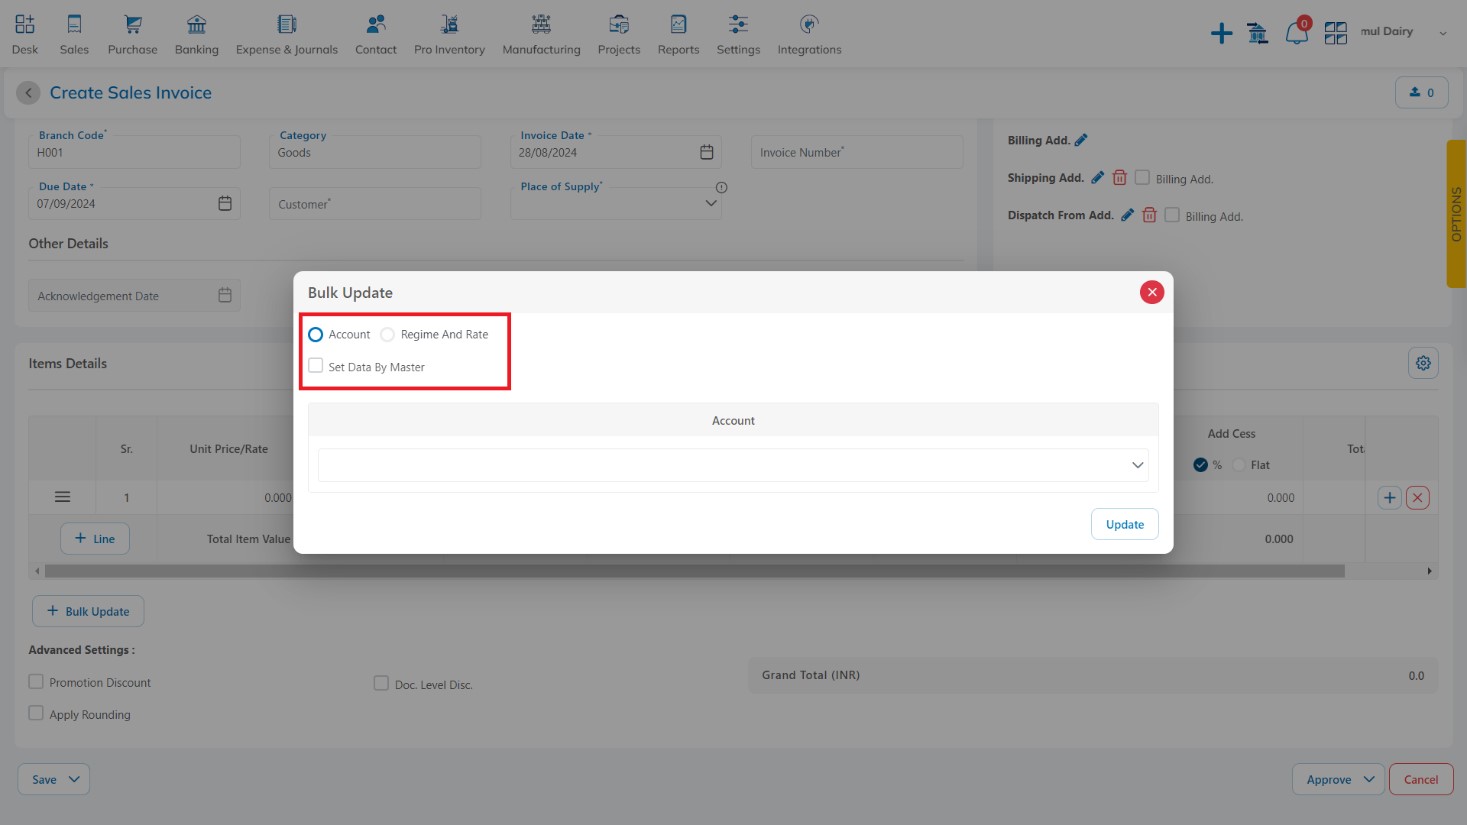Tick the Promotion Discount checkbox
This screenshot has height=825, width=1467.
pyautogui.click(x=36, y=682)
